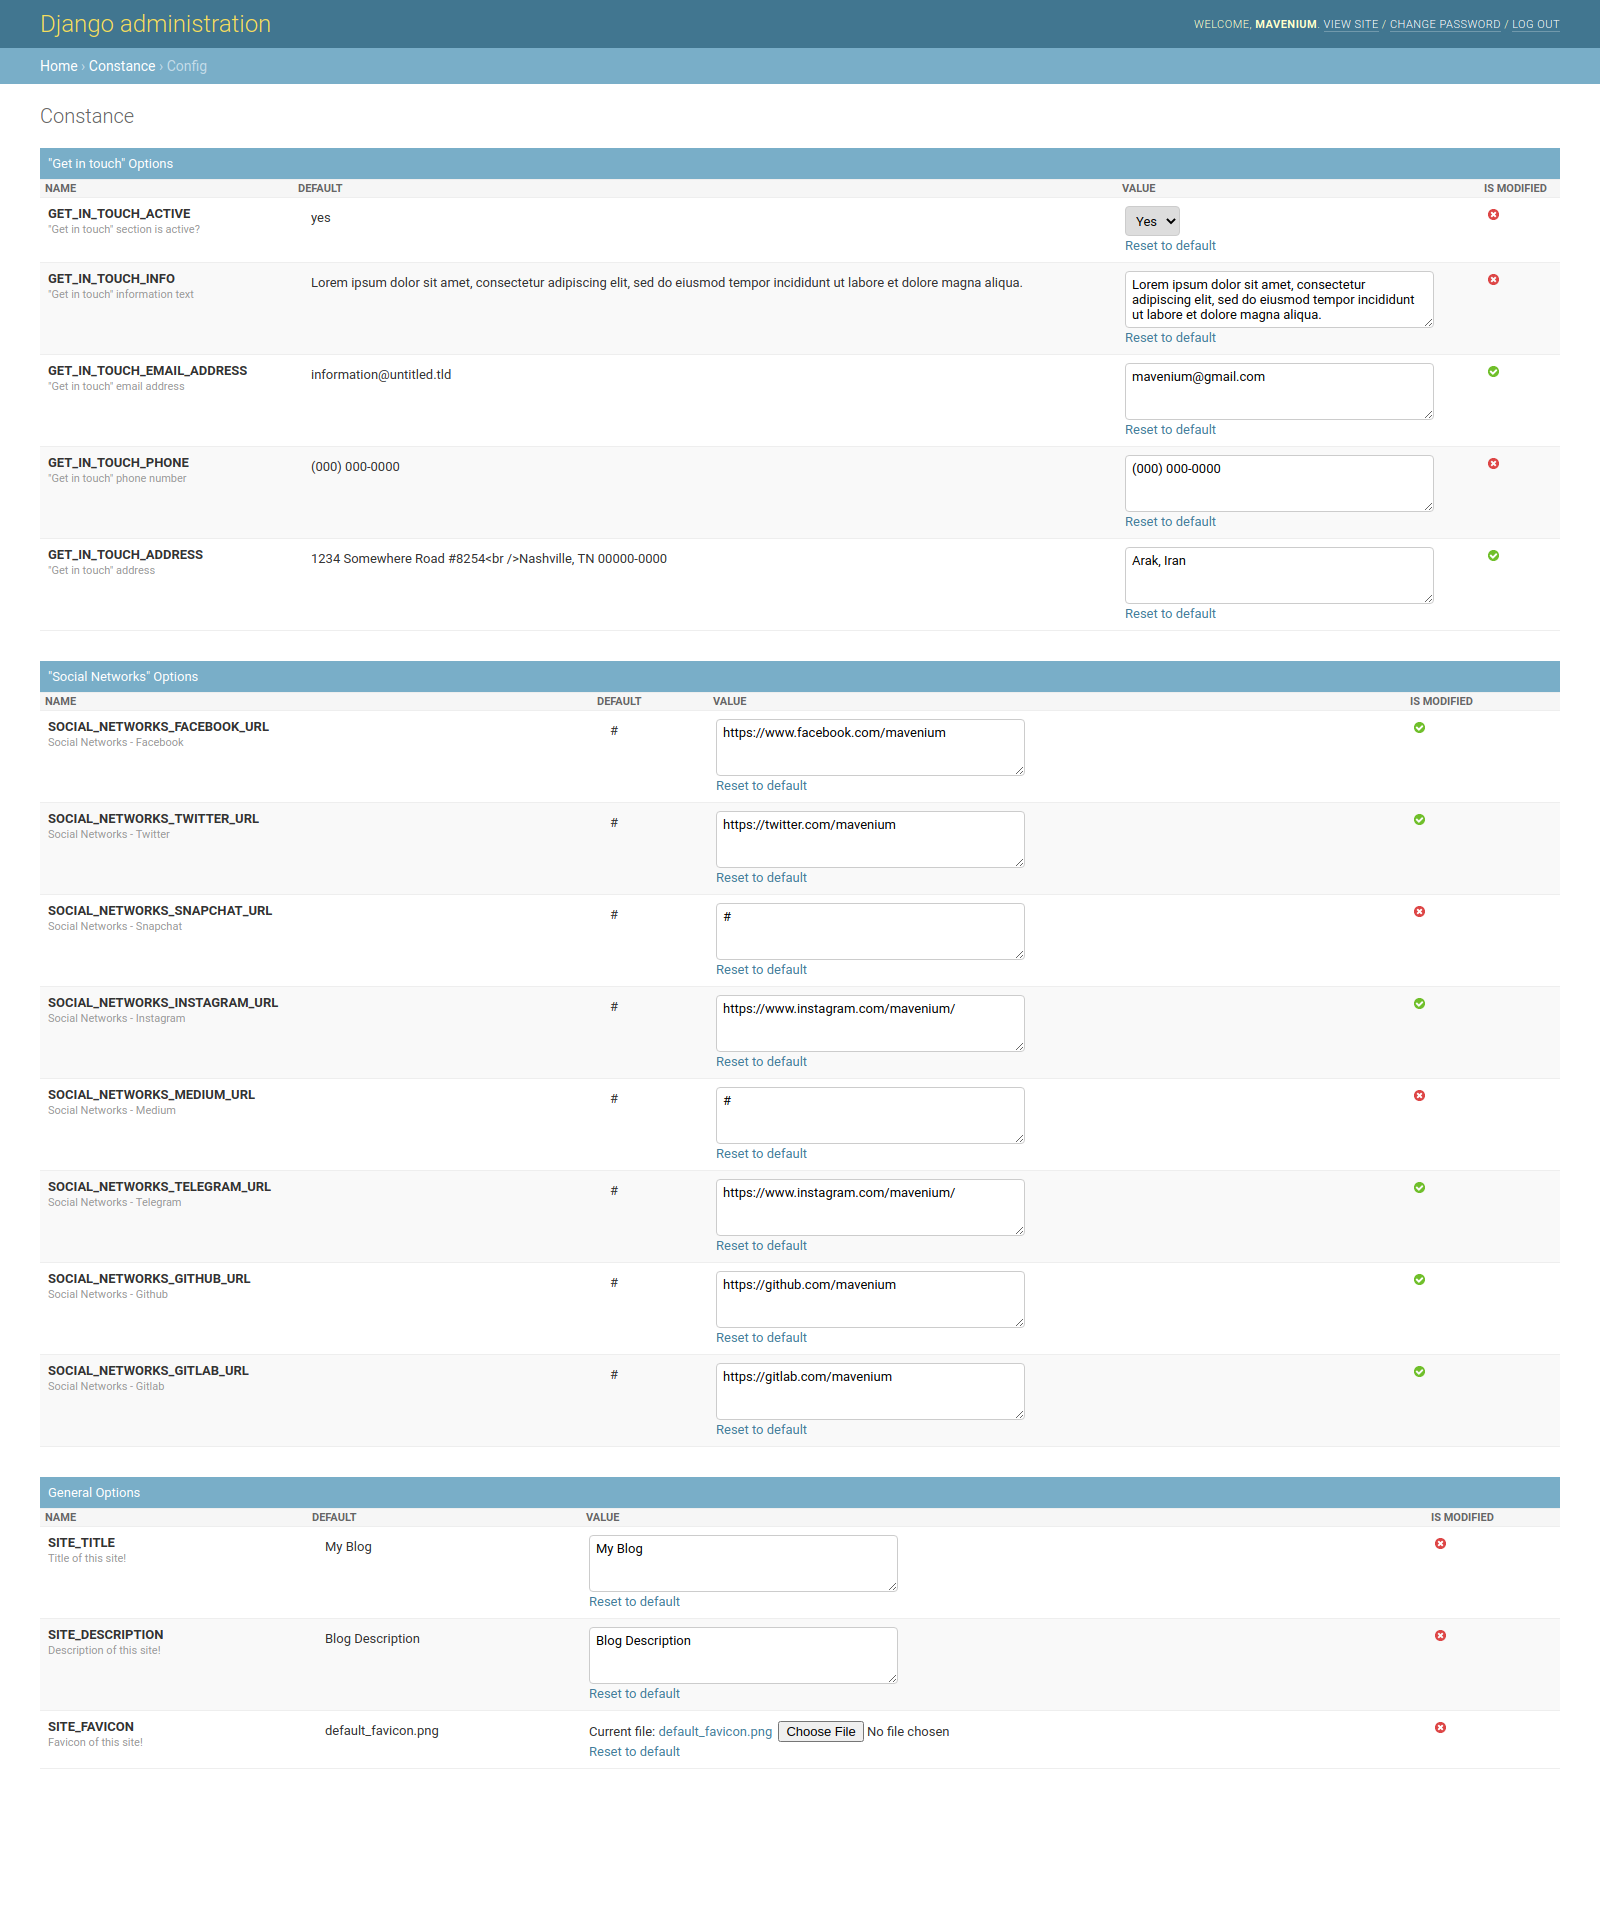The image size is (1600, 1930).
Task: Click red not-modified icon for Snapchat URL
Action: tap(1419, 912)
